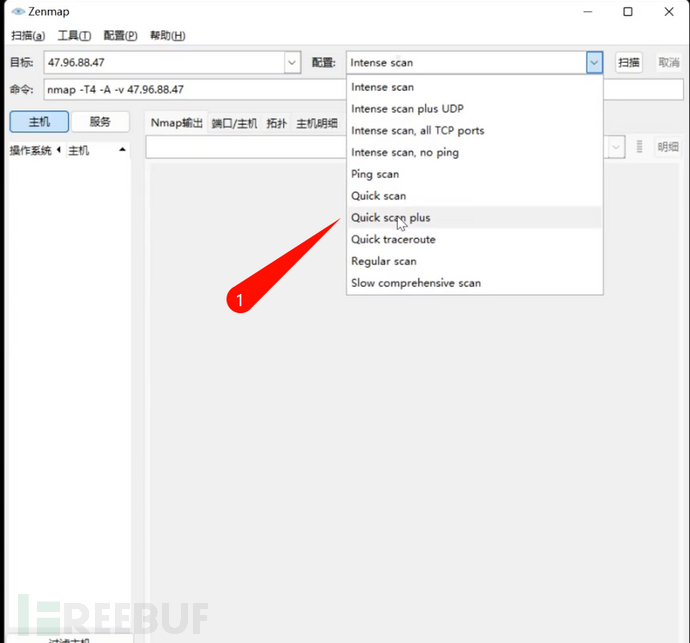The height and width of the screenshot is (643, 690).
Task: Switch to the 端口/主机 tab
Action: pyautogui.click(x=234, y=124)
